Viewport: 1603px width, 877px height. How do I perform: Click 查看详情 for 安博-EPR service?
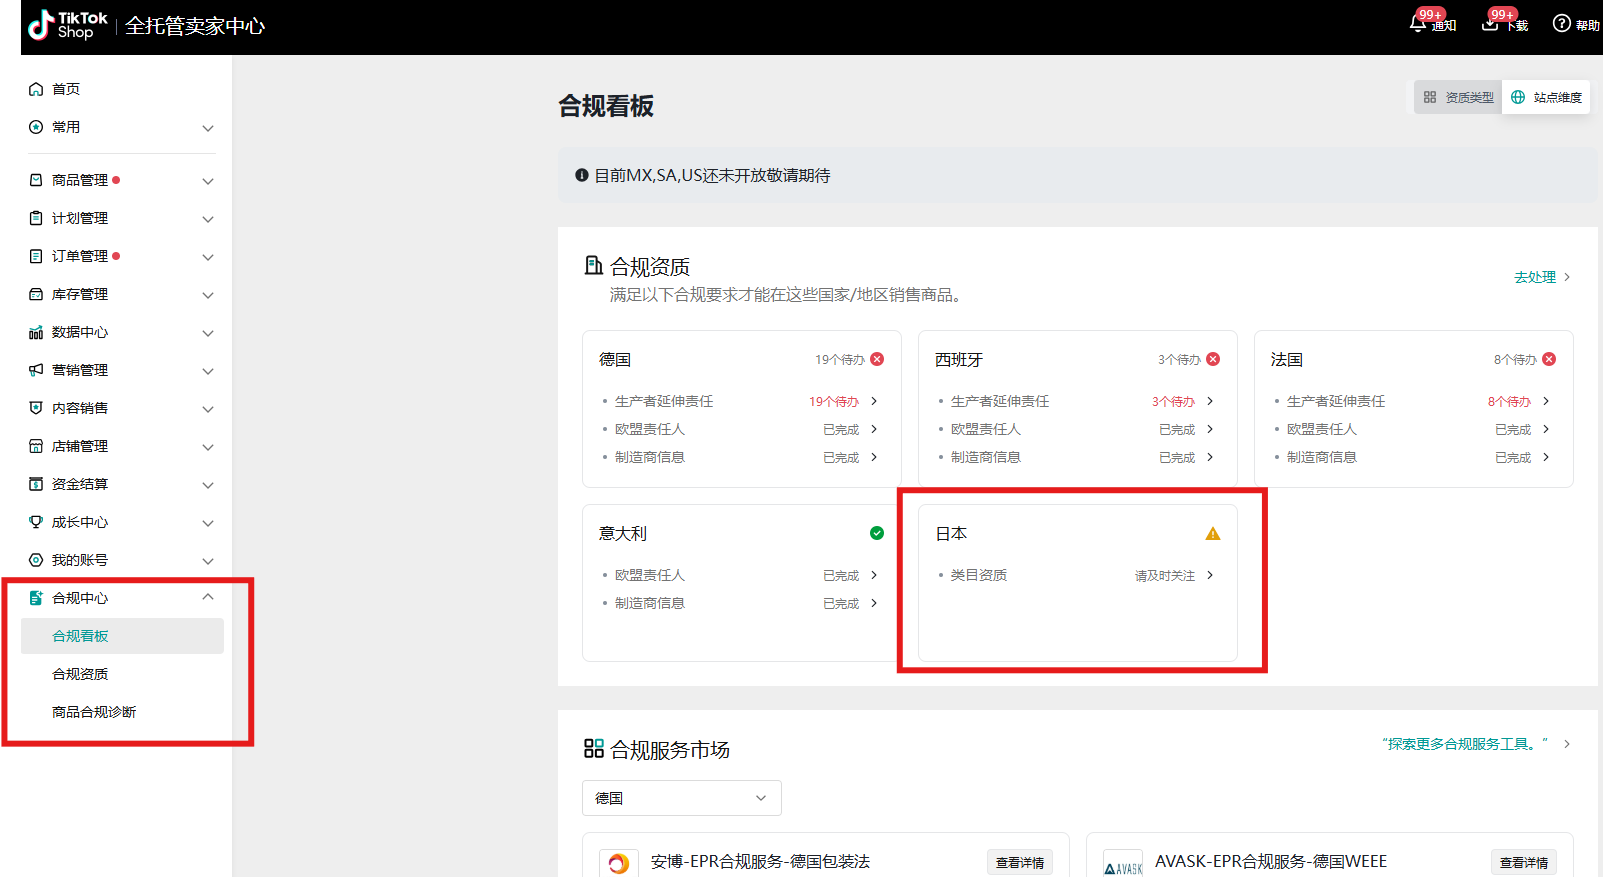[1019, 862]
